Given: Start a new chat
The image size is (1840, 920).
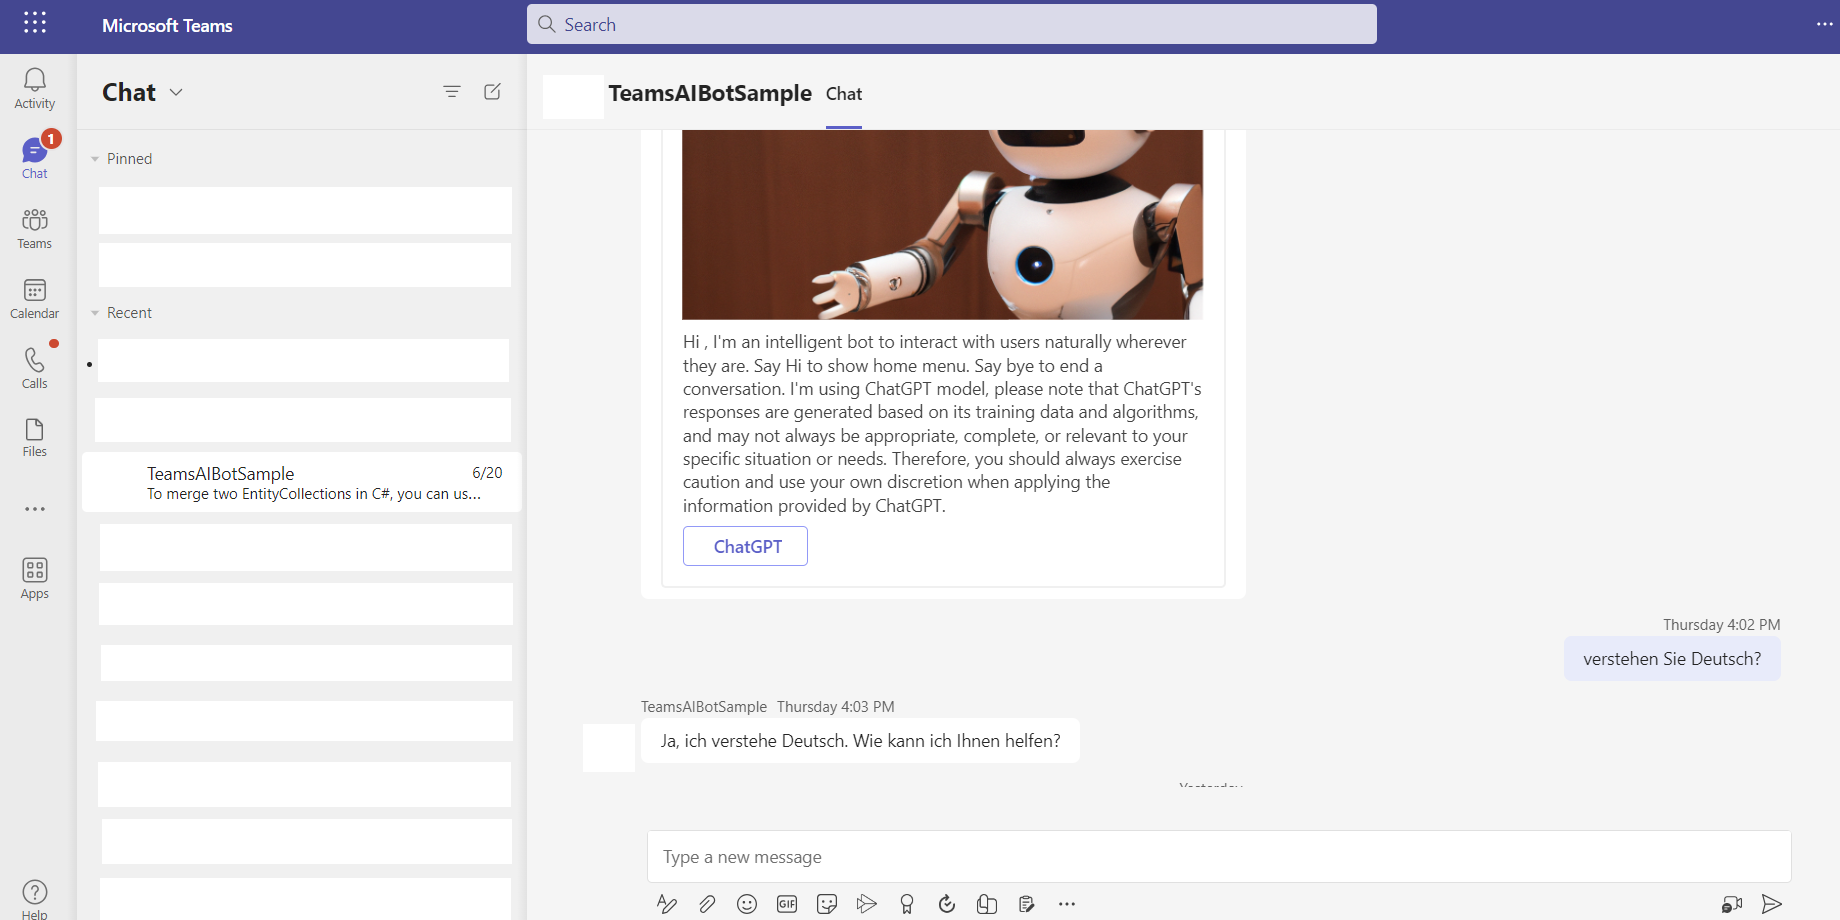Looking at the screenshot, I should 492,92.
